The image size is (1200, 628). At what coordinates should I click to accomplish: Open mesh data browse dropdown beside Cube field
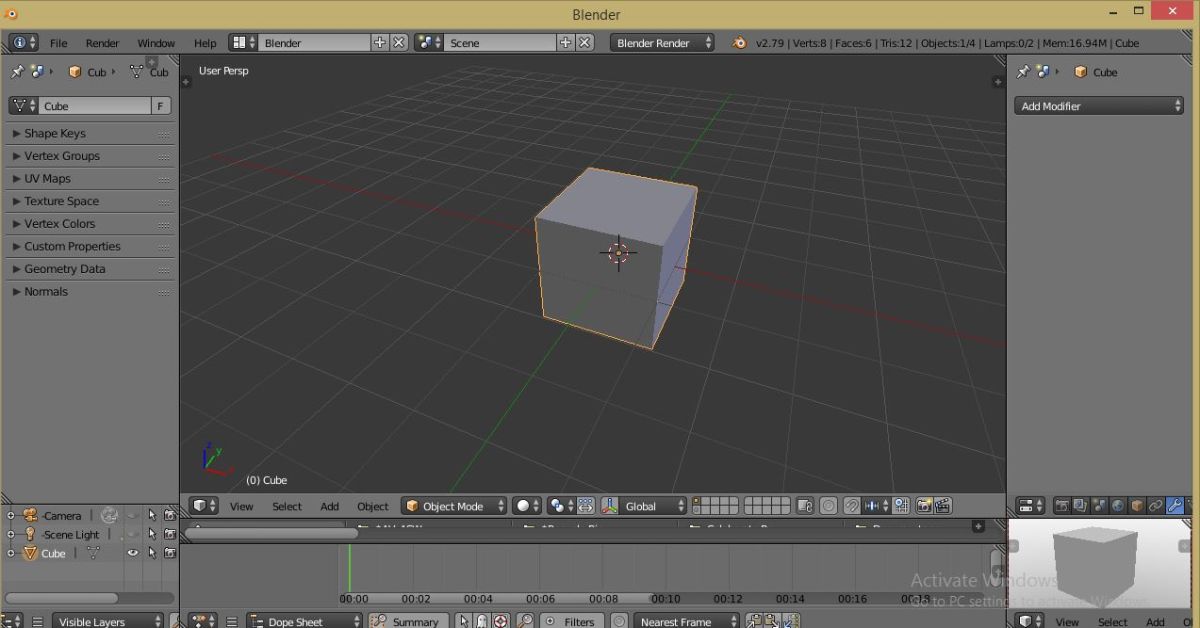[x=24, y=106]
